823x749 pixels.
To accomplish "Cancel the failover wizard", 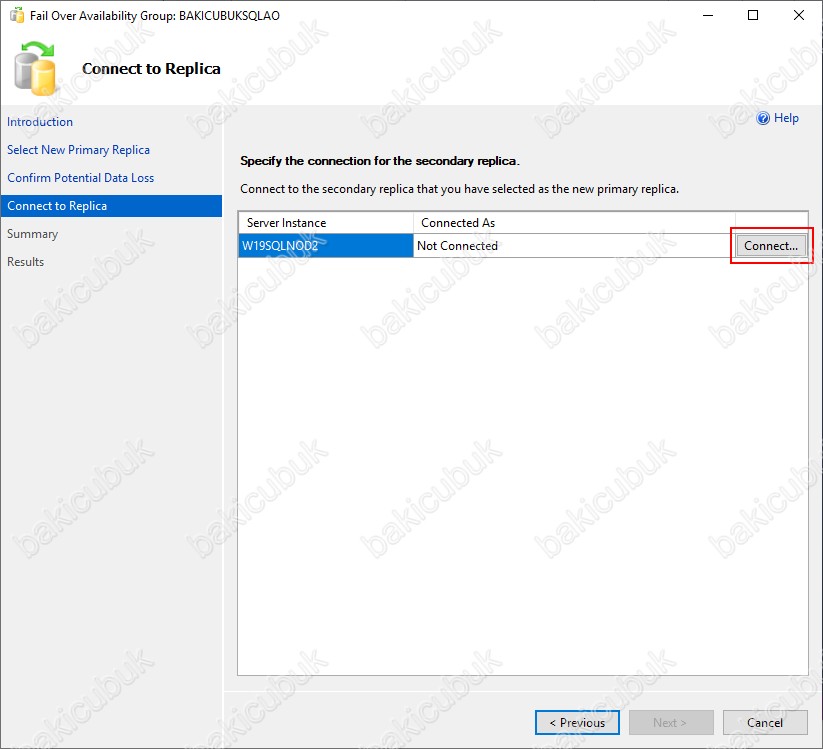I will pos(765,723).
